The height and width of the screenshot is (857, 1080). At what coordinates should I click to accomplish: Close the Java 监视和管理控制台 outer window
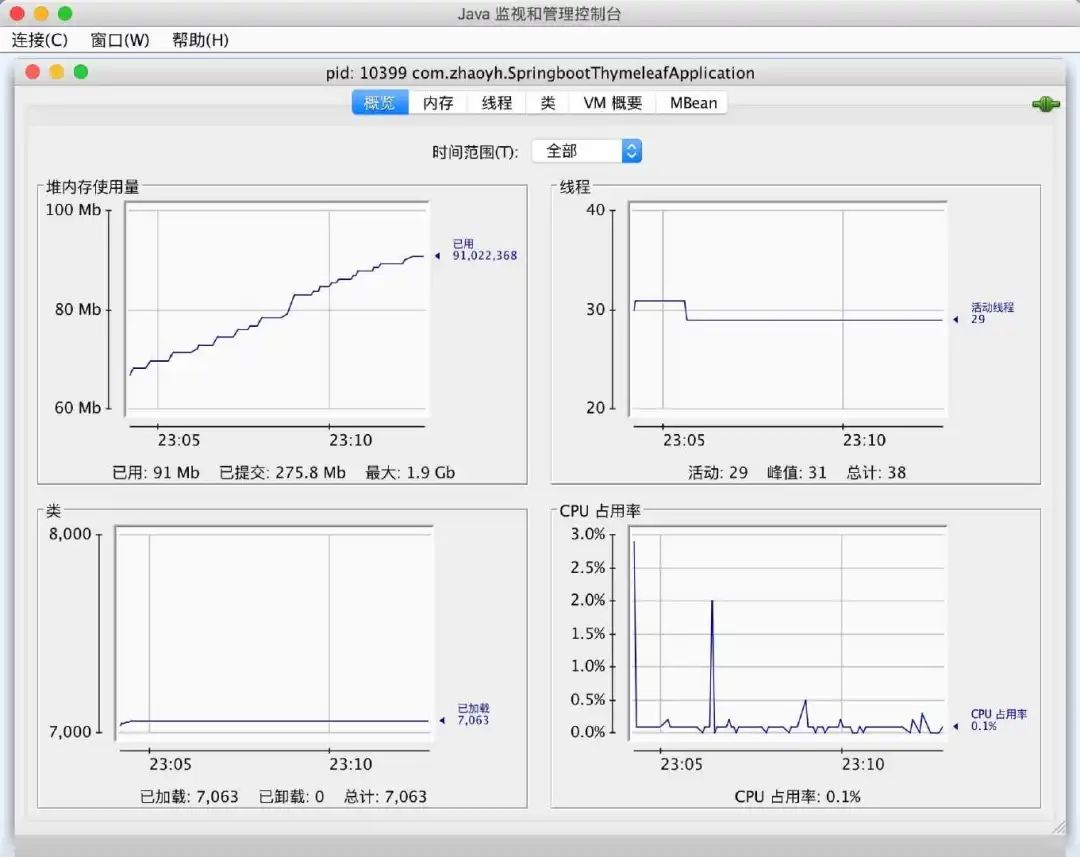point(17,13)
